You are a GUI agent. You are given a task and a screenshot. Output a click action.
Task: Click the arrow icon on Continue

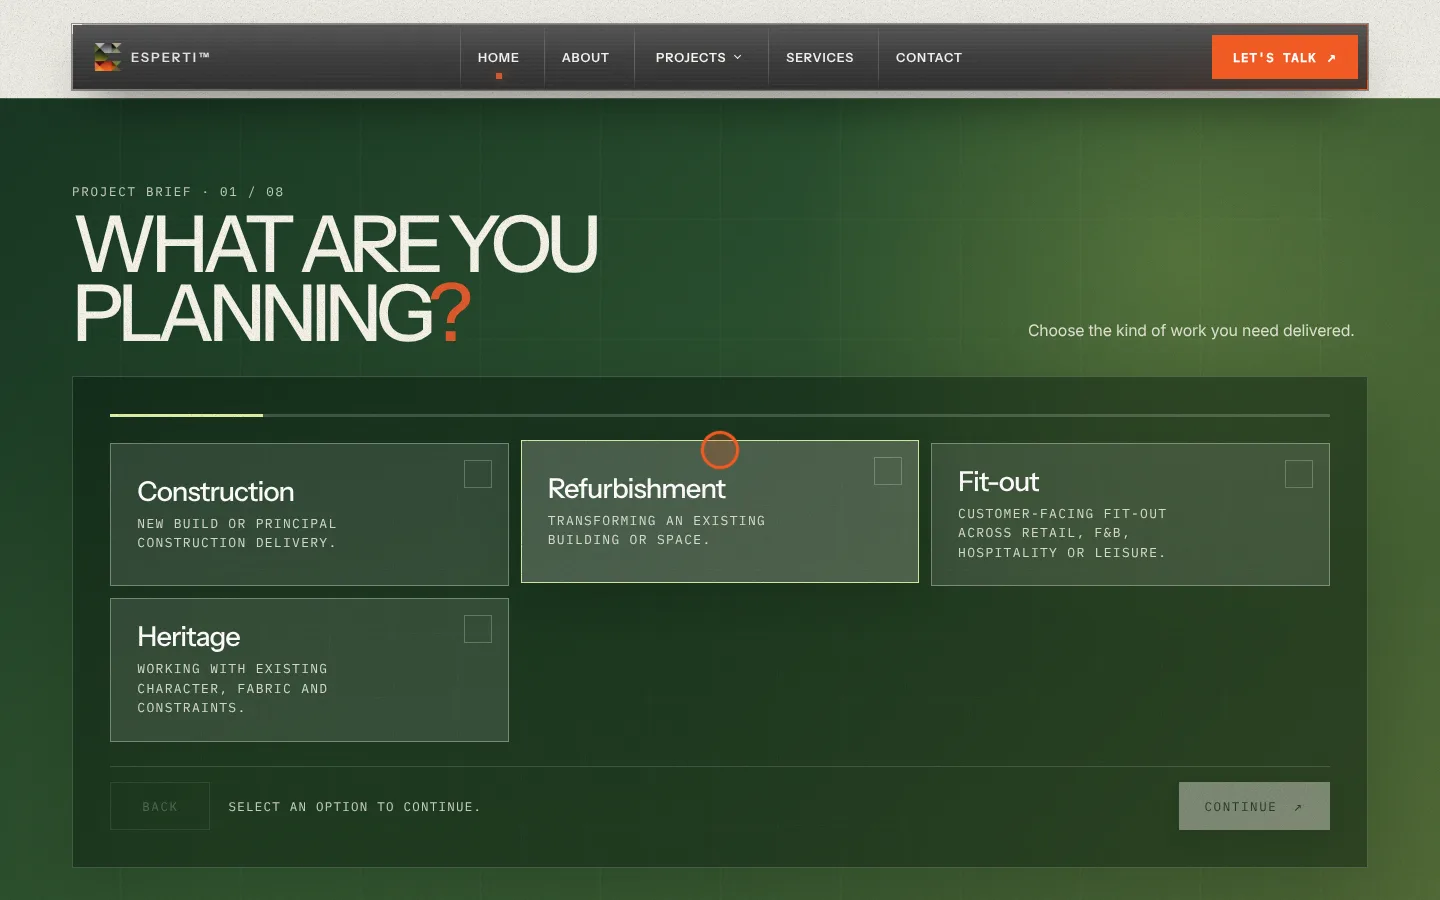1298,807
